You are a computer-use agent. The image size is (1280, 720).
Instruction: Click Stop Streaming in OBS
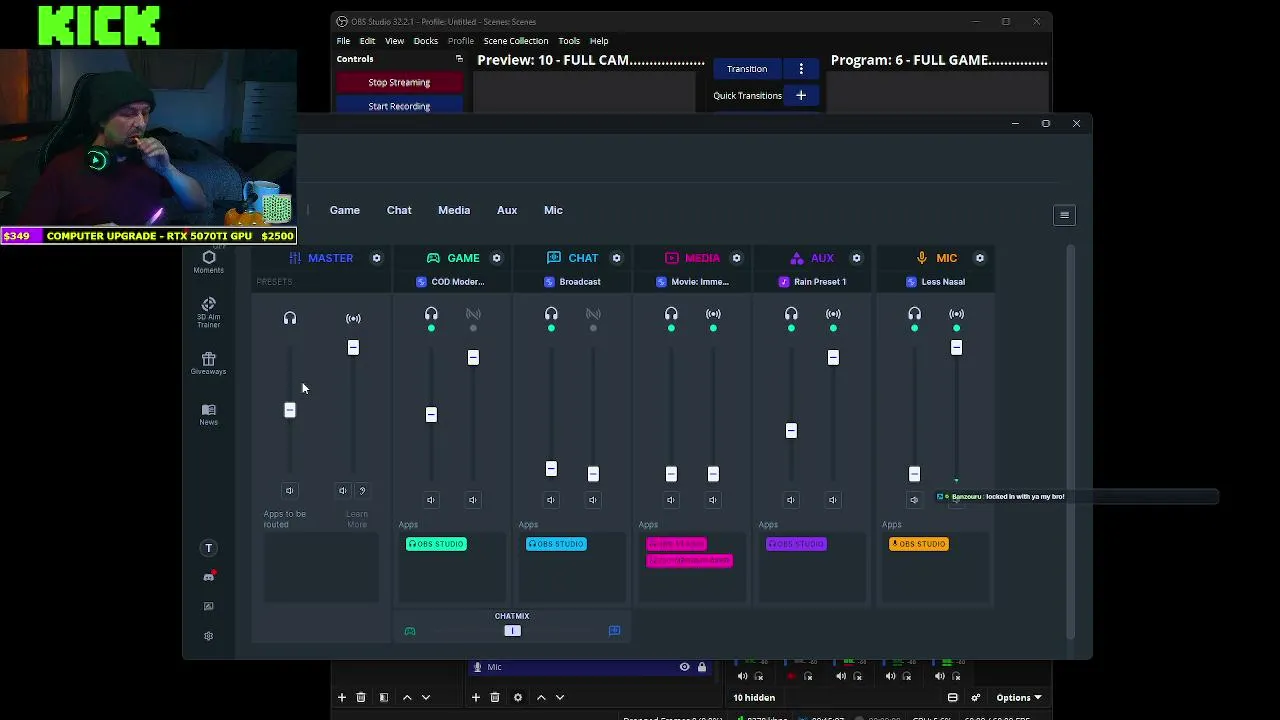(399, 82)
